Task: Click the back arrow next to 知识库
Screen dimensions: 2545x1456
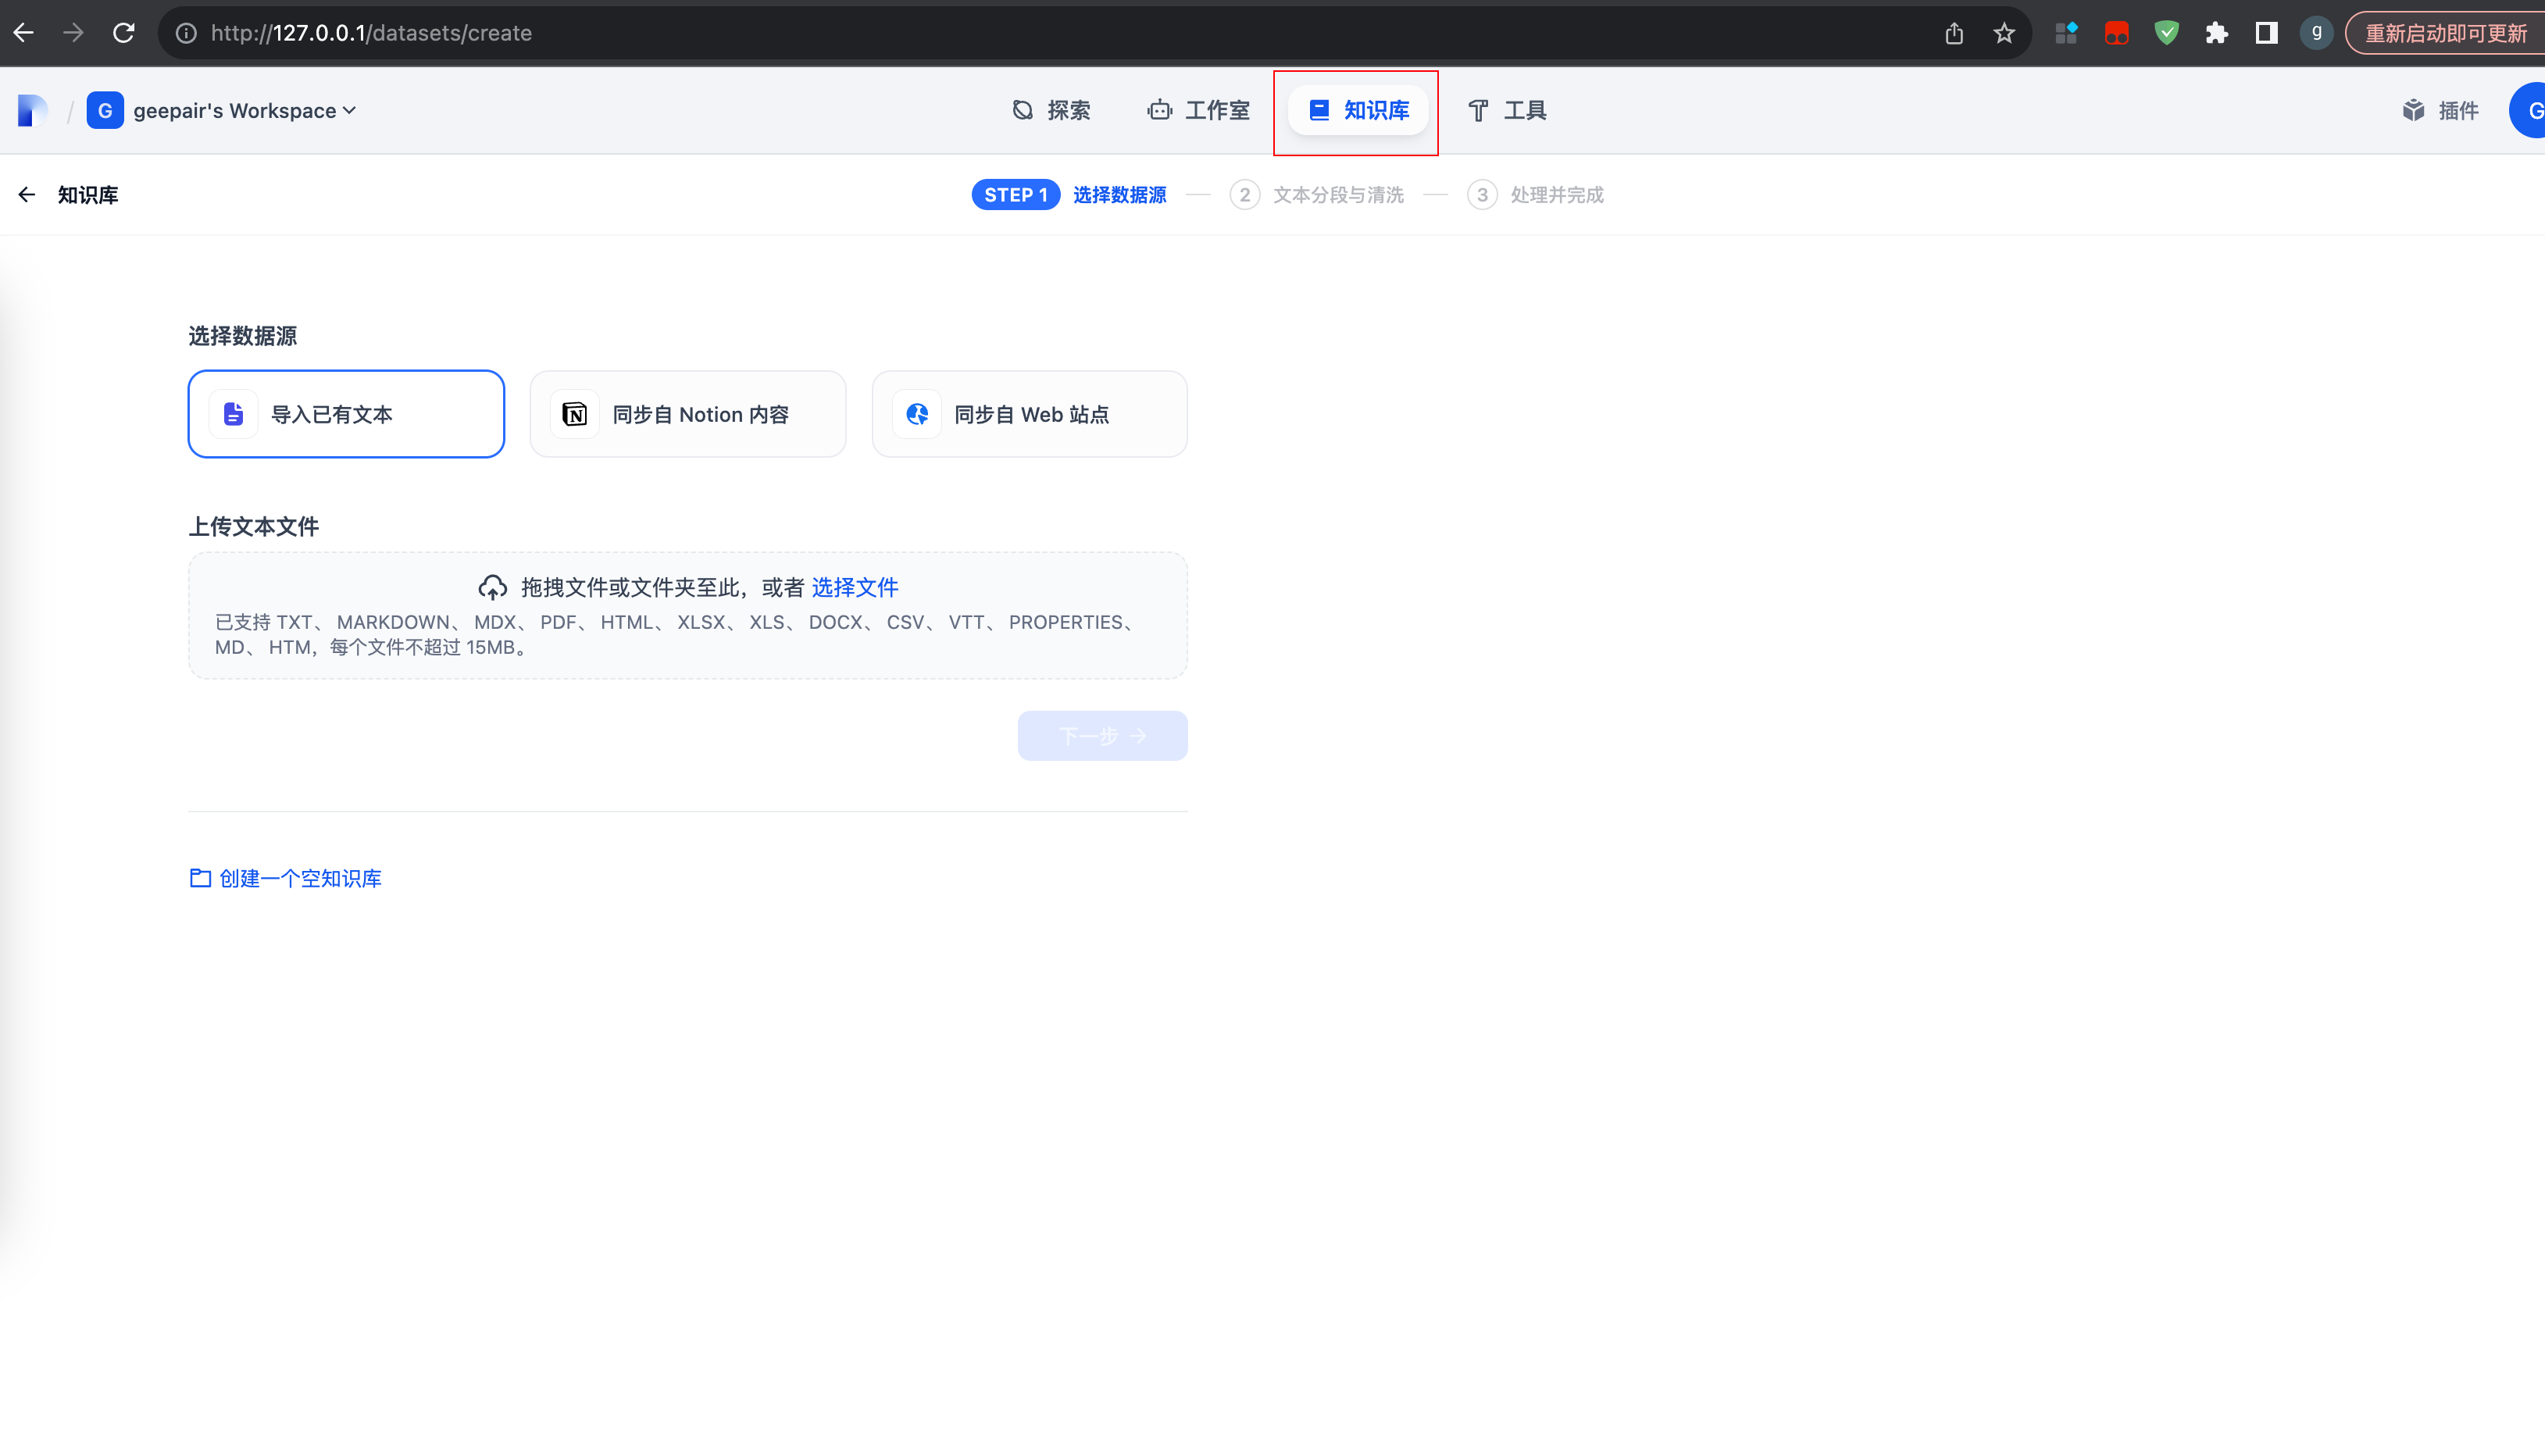Action: pyautogui.click(x=27, y=195)
